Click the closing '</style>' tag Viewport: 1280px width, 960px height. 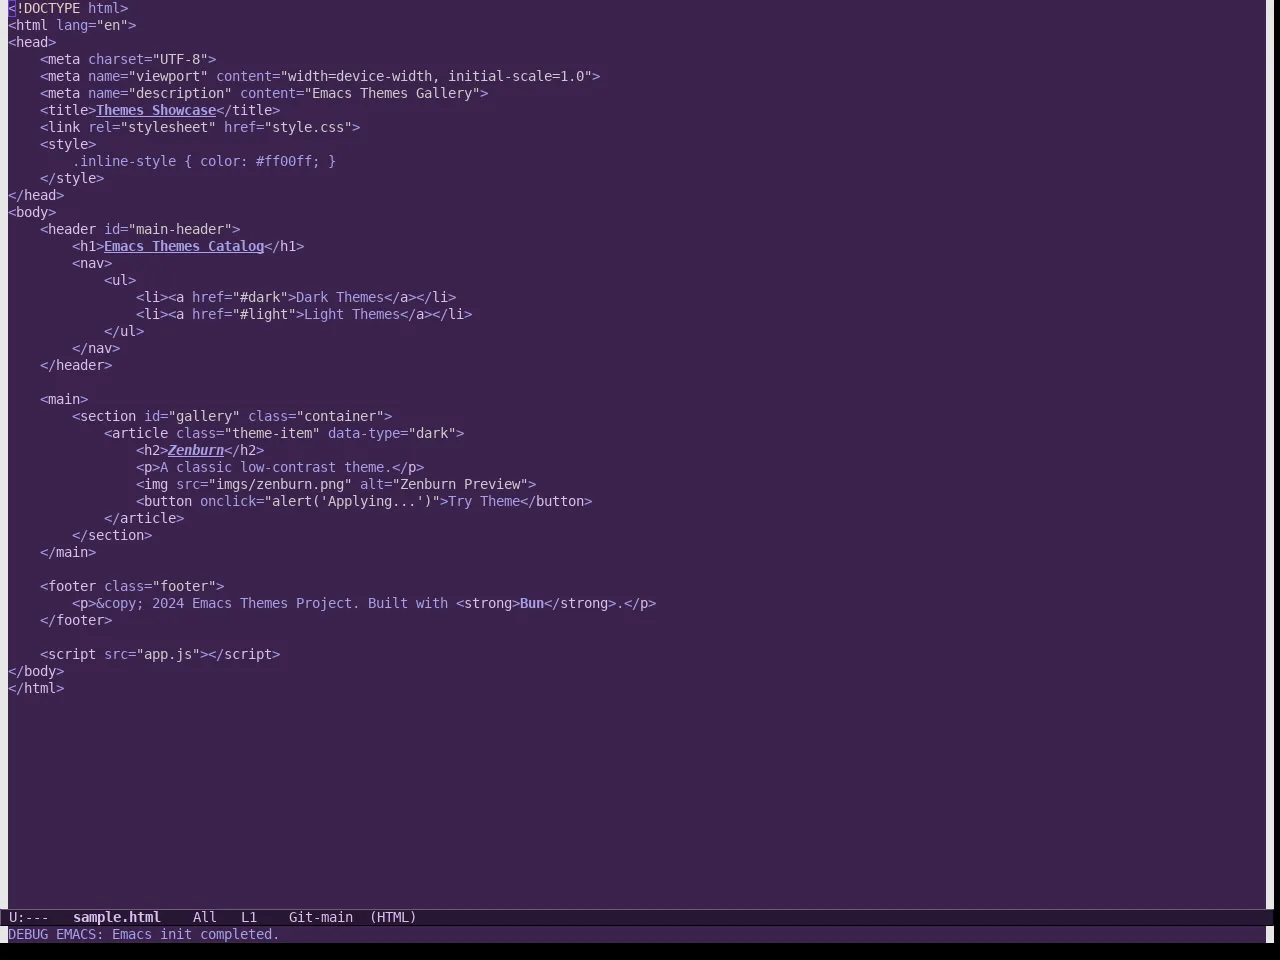pos(72,178)
